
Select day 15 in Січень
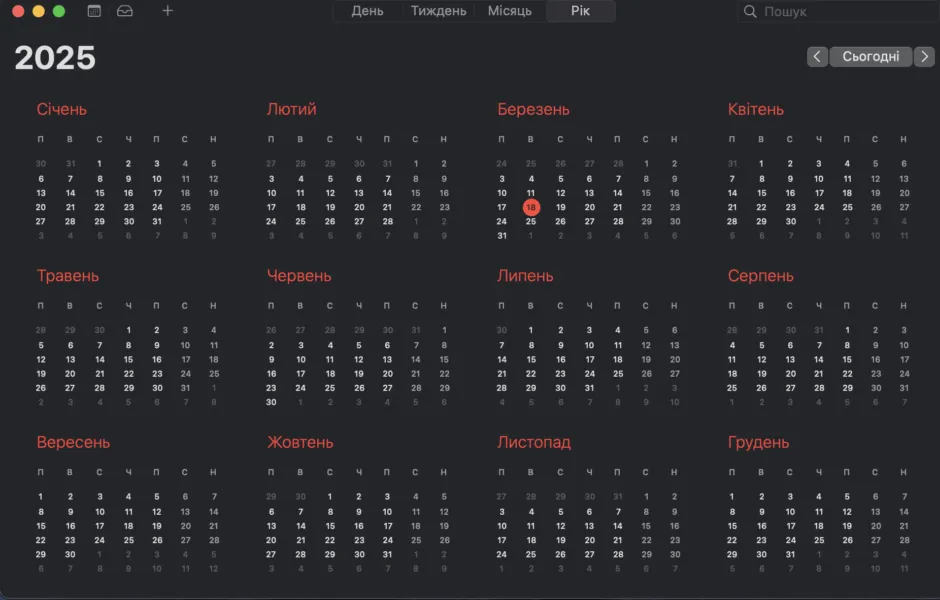point(100,193)
